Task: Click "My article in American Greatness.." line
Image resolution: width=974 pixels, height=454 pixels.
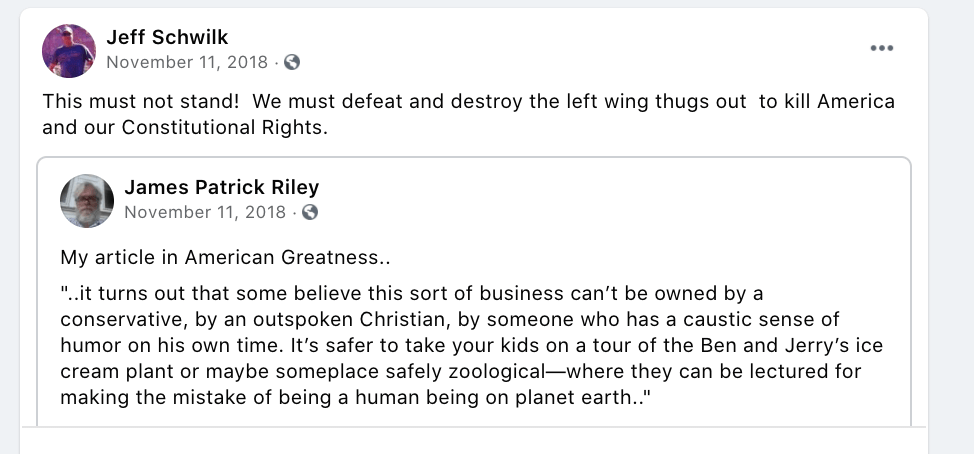Action: pyautogui.click(x=225, y=257)
